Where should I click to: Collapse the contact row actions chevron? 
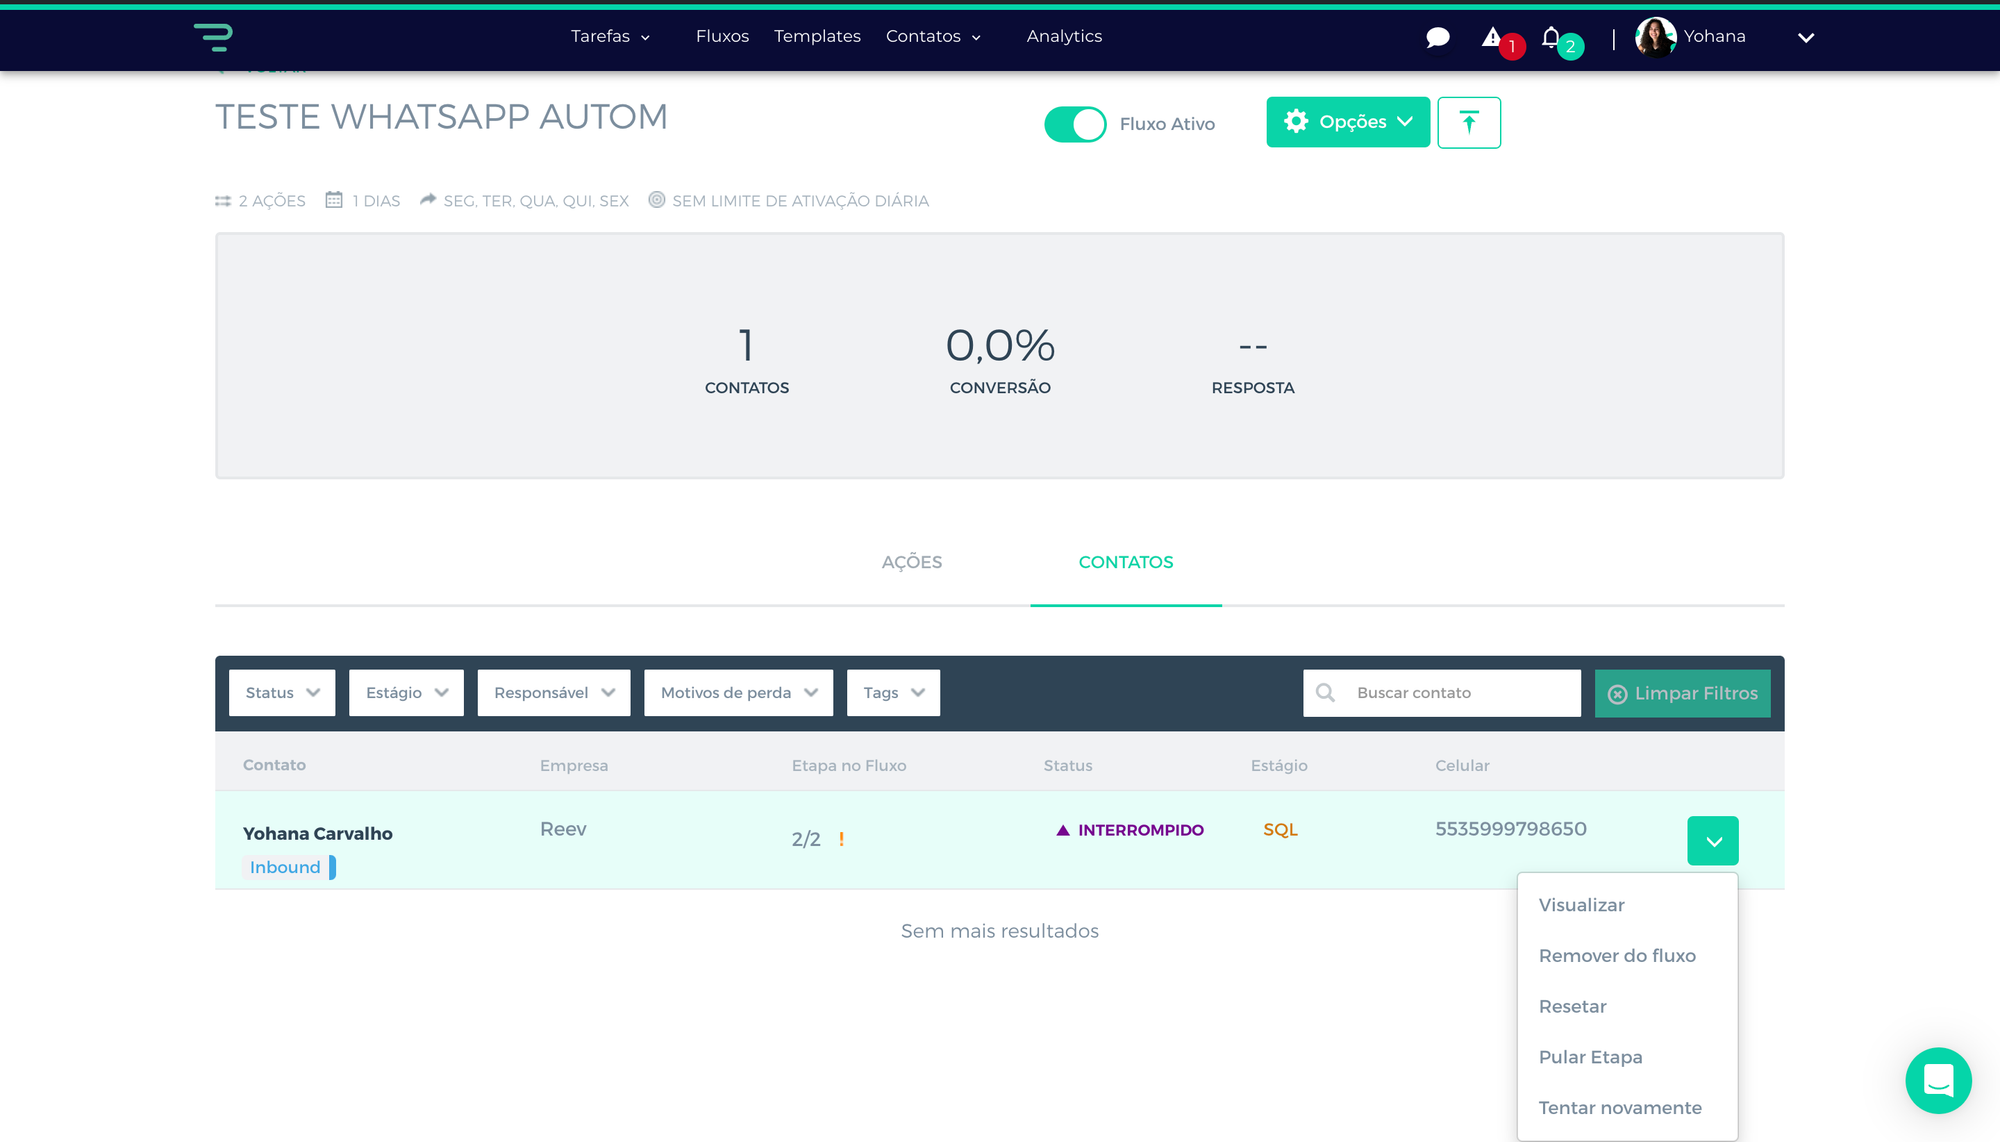(x=1712, y=841)
